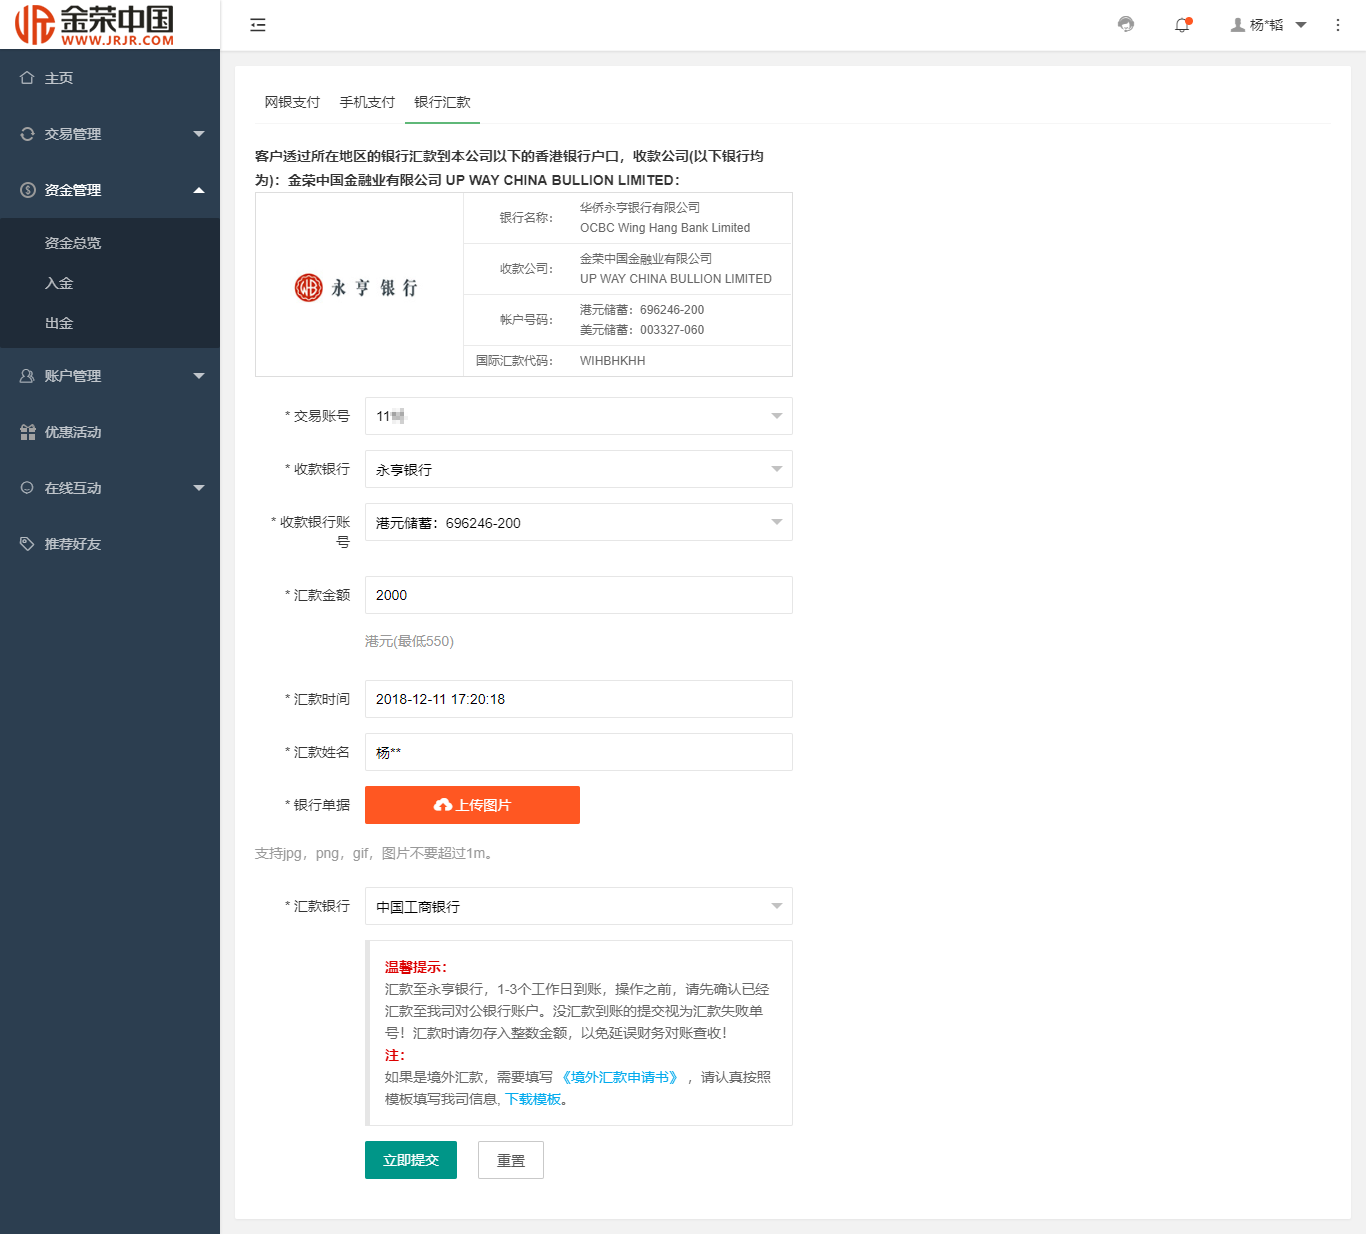This screenshot has width=1366, height=1234.
Task: Click the 资金管理 coin icon
Action: (x=27, y=189)
